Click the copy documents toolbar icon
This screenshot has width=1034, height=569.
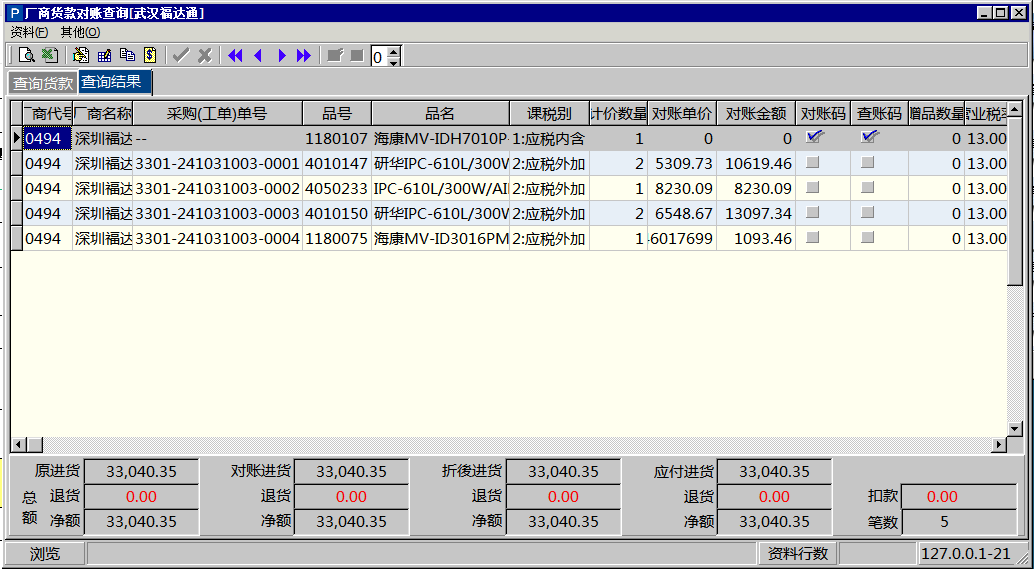pyautogui.click(x=127, y=56)
